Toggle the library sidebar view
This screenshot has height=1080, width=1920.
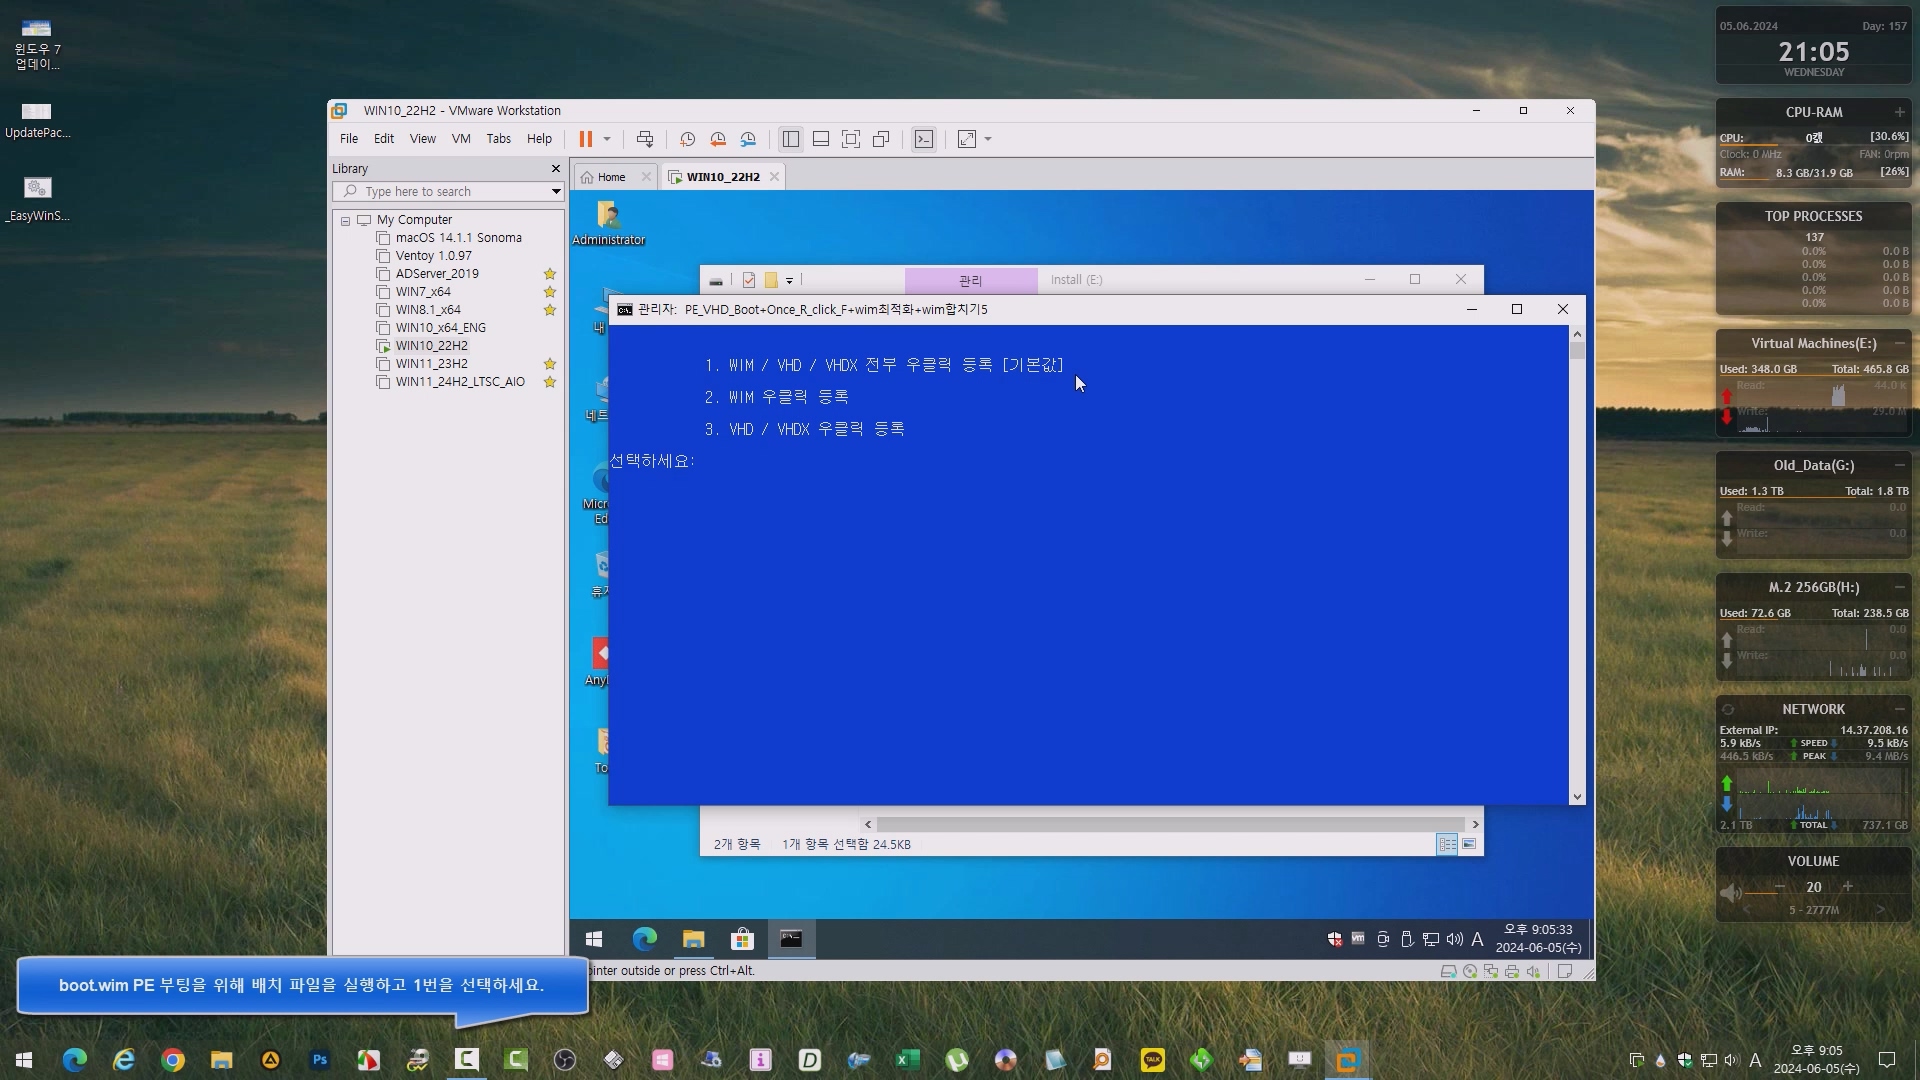point(791,139)
